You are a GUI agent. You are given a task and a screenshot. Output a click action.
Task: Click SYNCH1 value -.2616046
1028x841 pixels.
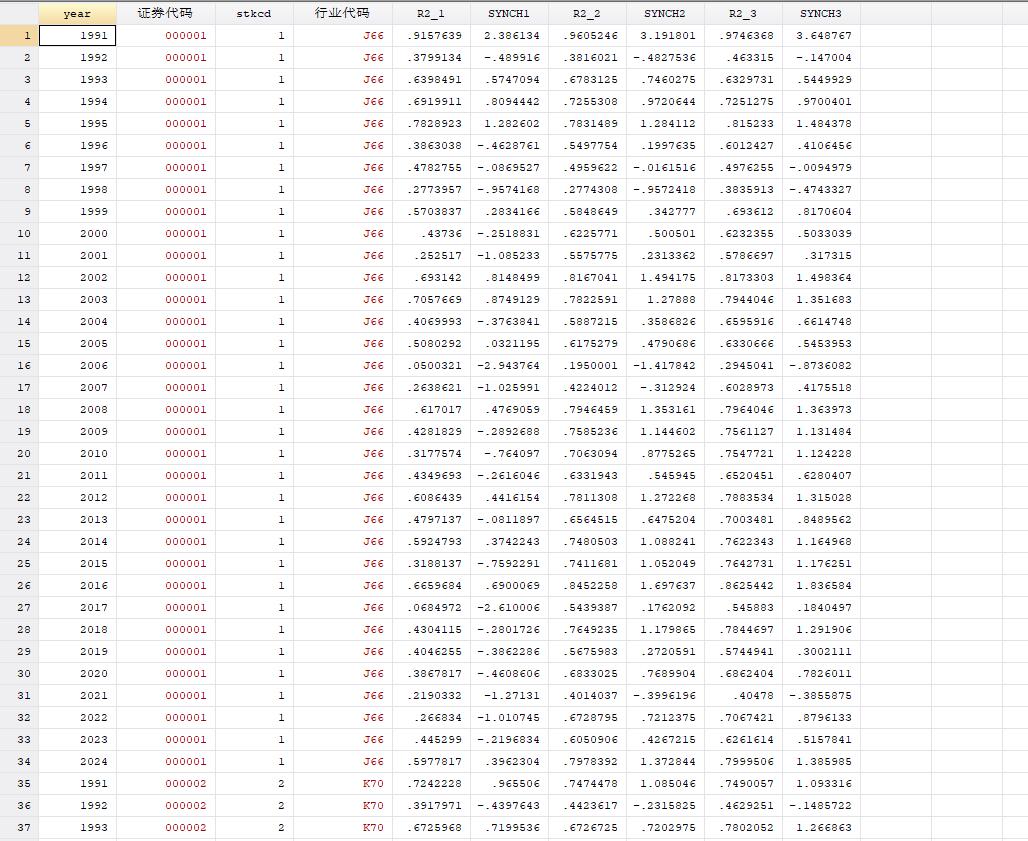(509, 476)
